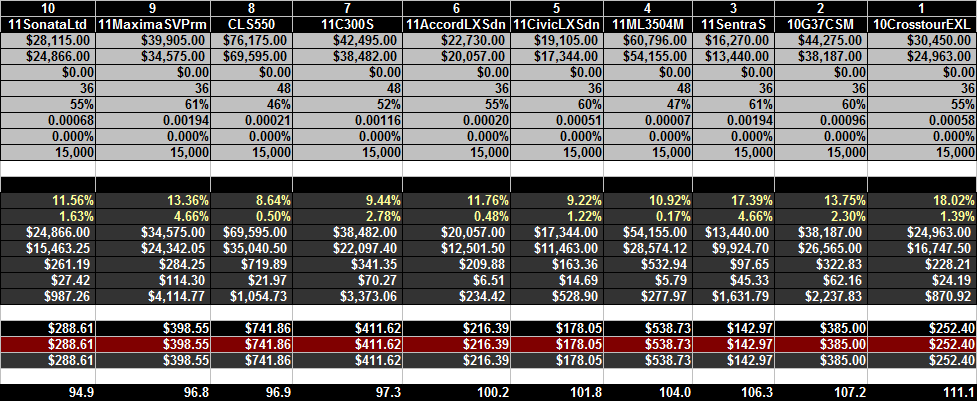Select the 10CrosstourEXL vehicle name cell
Image resolution: width=977 pixels, height=401 pixels.
pos(922,25)
